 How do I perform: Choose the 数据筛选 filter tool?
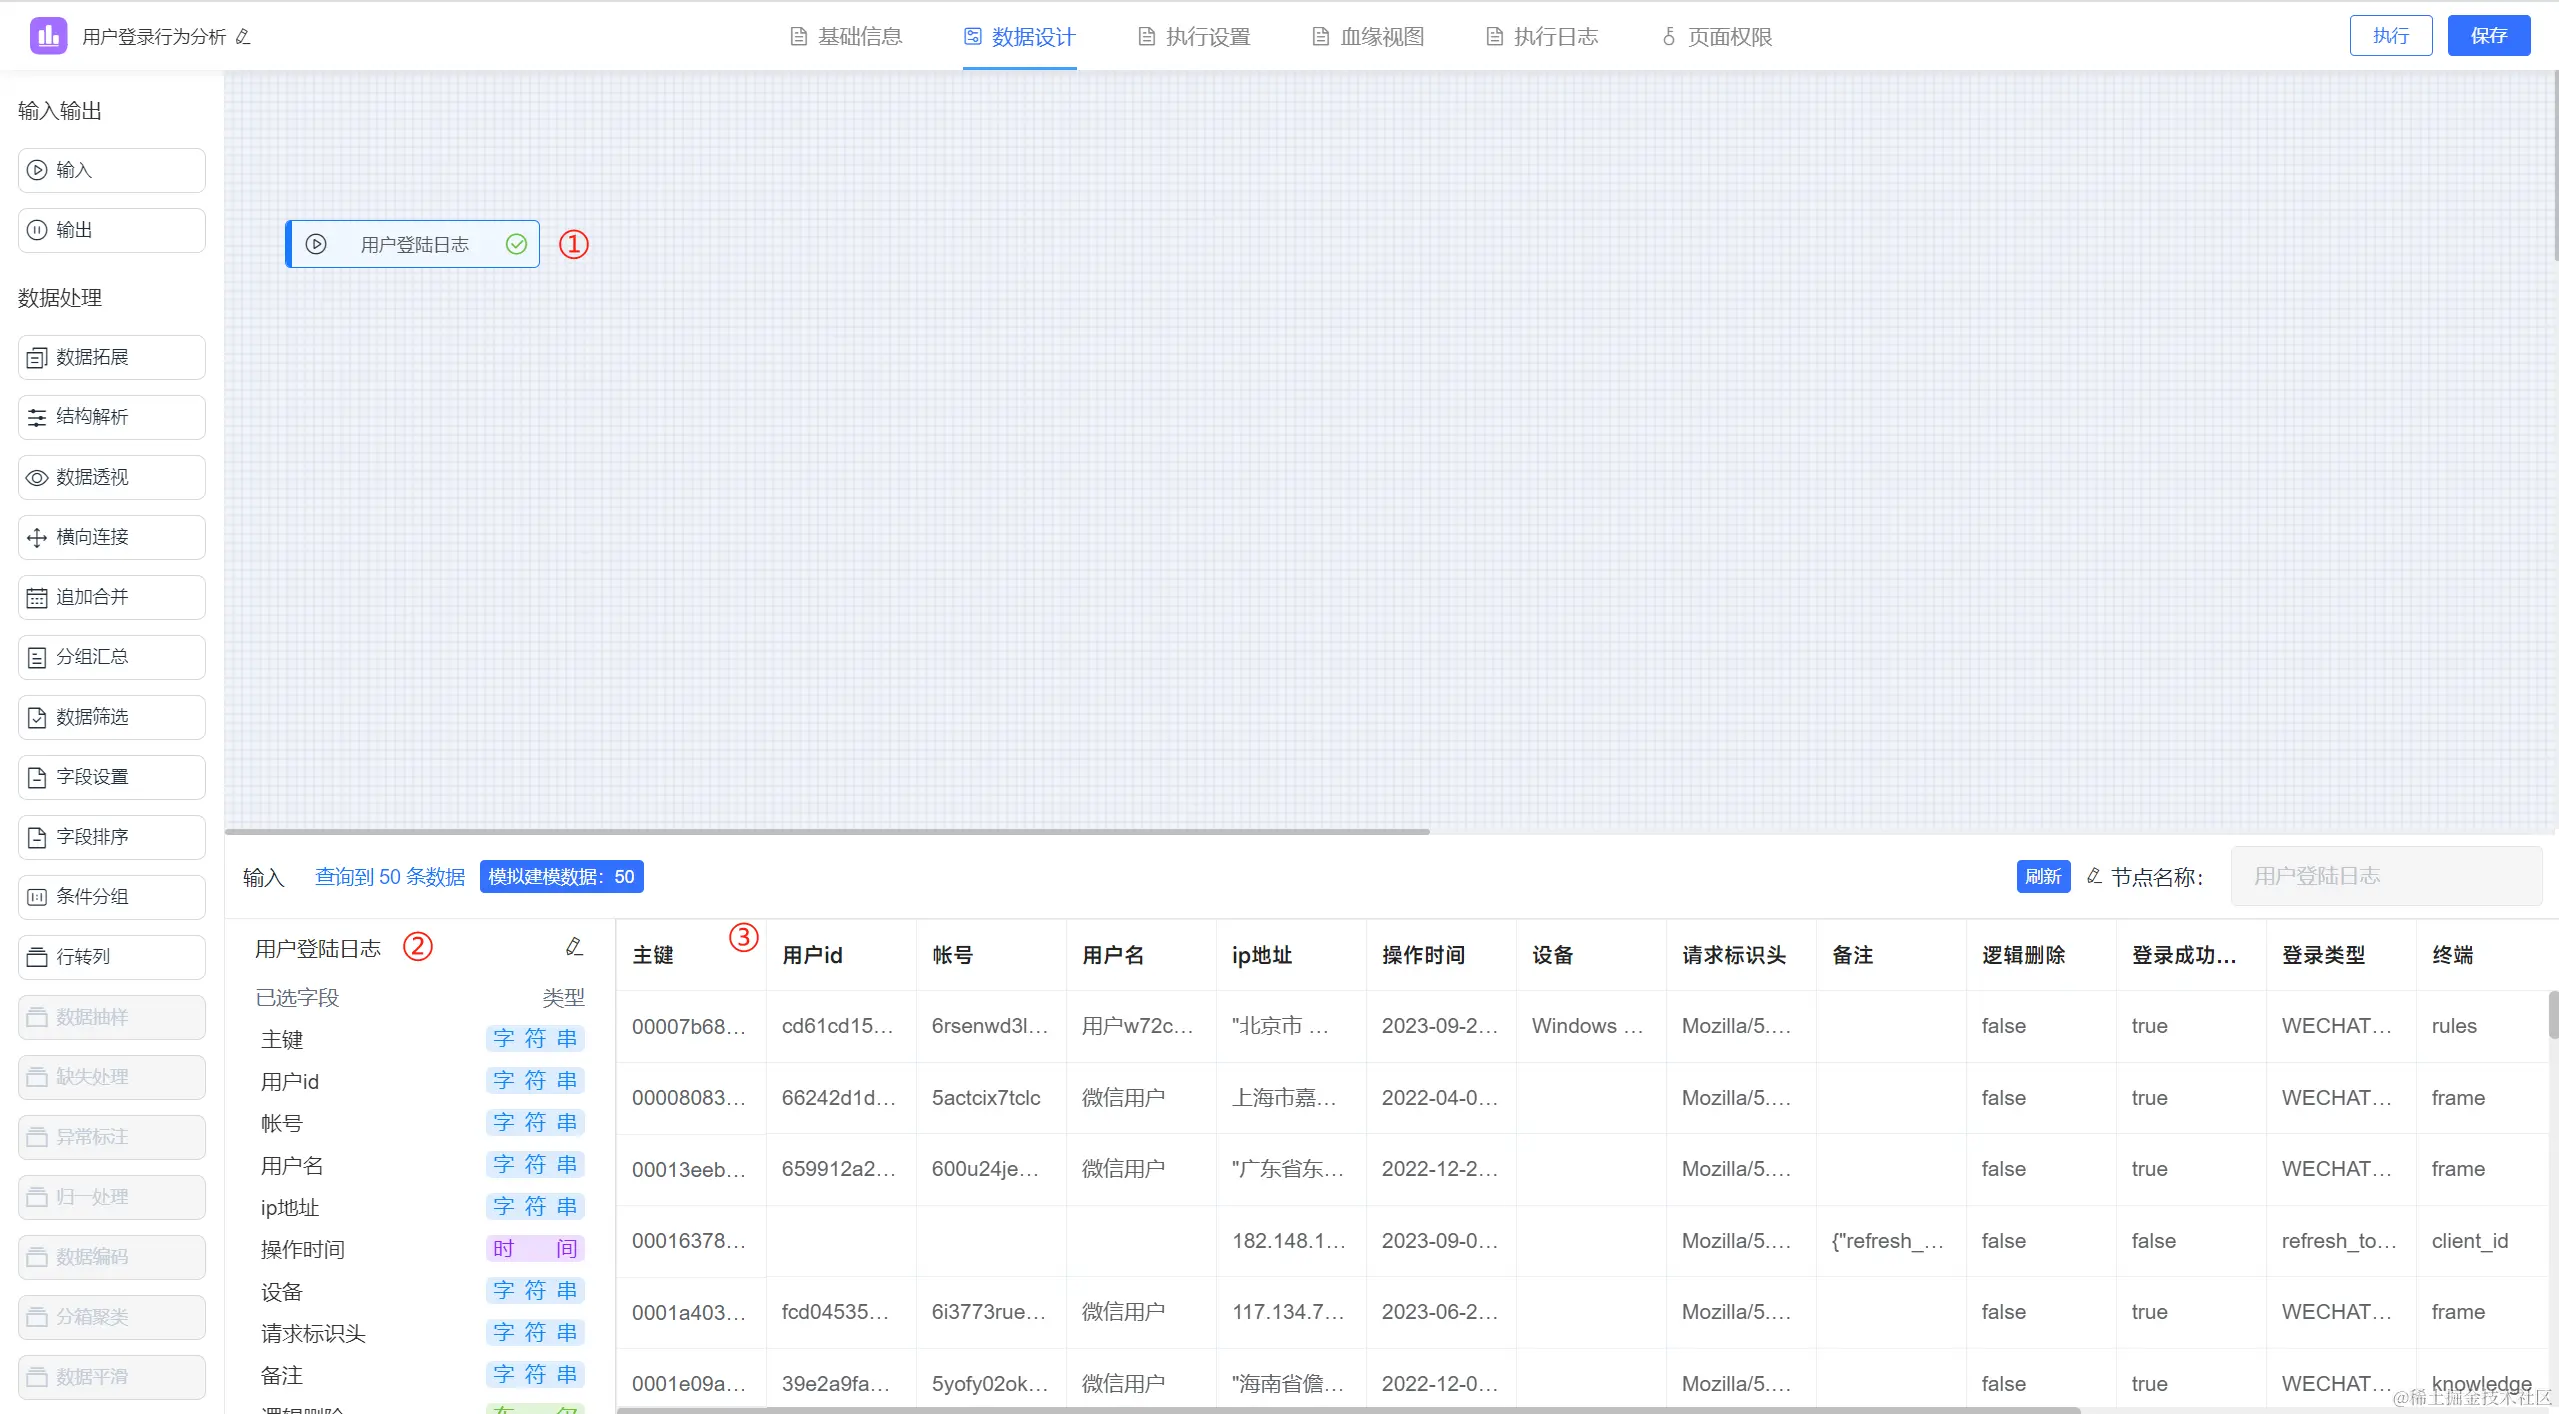pyautogui.click(x=111, y=717)
